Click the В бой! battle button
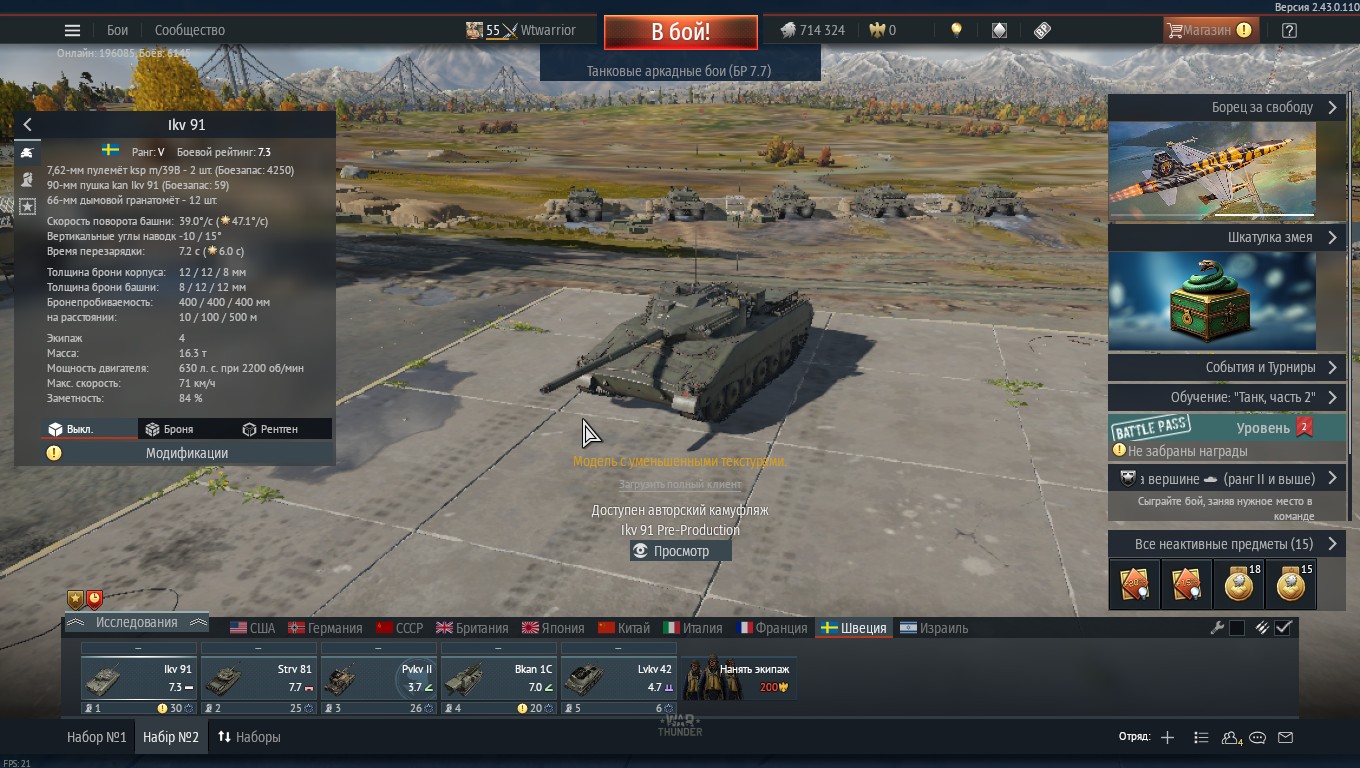 (680, 32)
